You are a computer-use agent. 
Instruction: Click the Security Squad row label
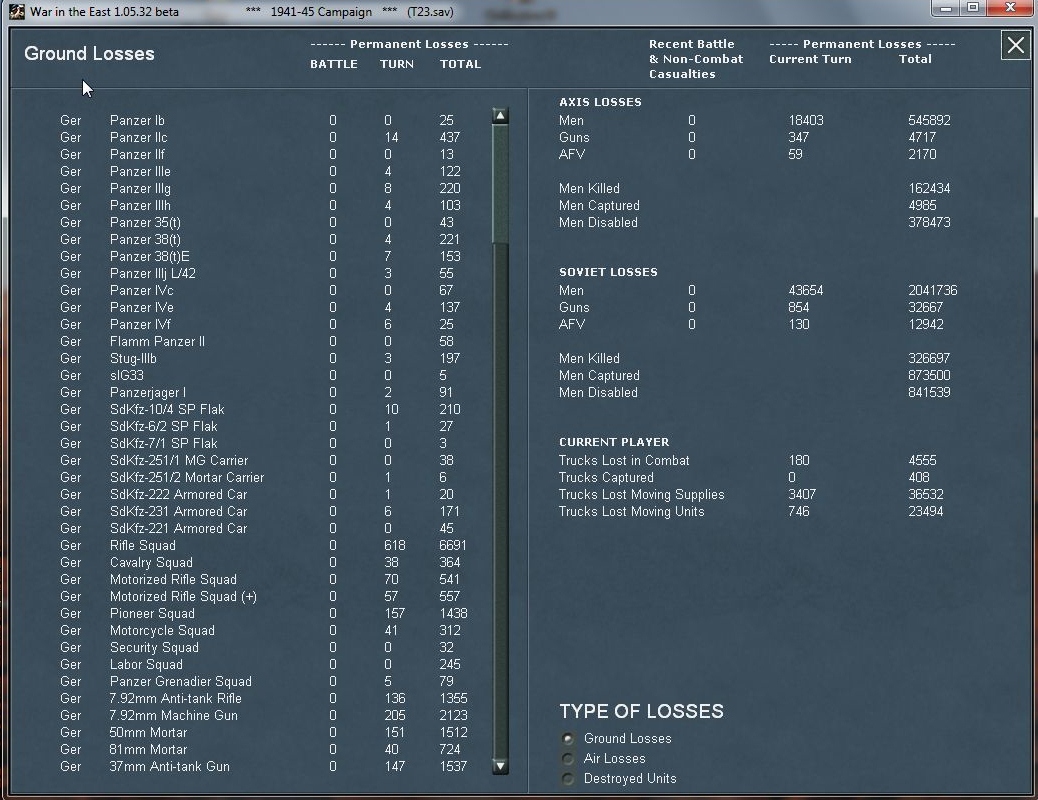click(x=154, y=648)
